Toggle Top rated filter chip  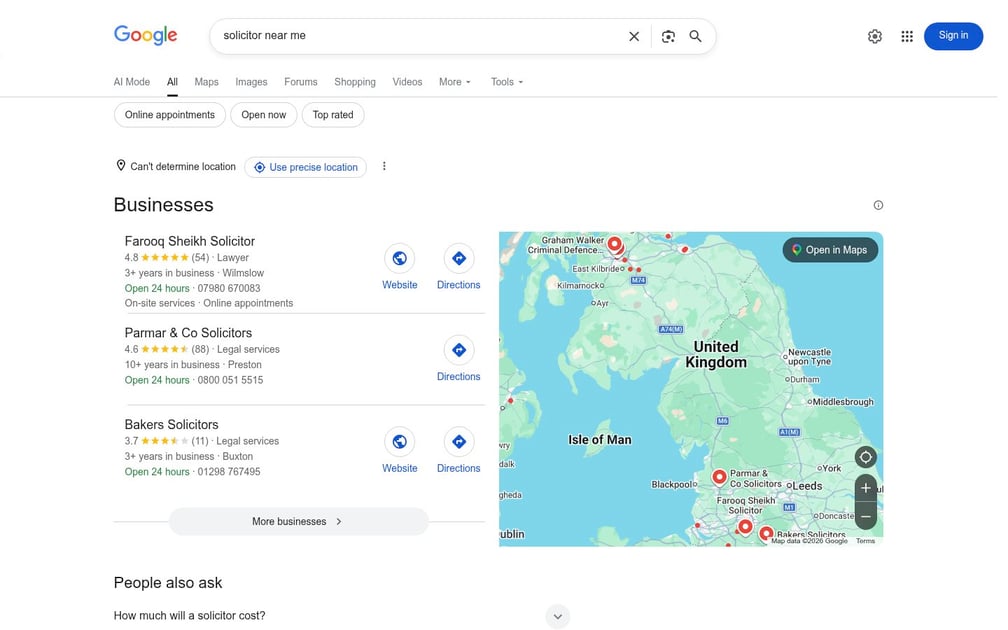click(333, 115)
